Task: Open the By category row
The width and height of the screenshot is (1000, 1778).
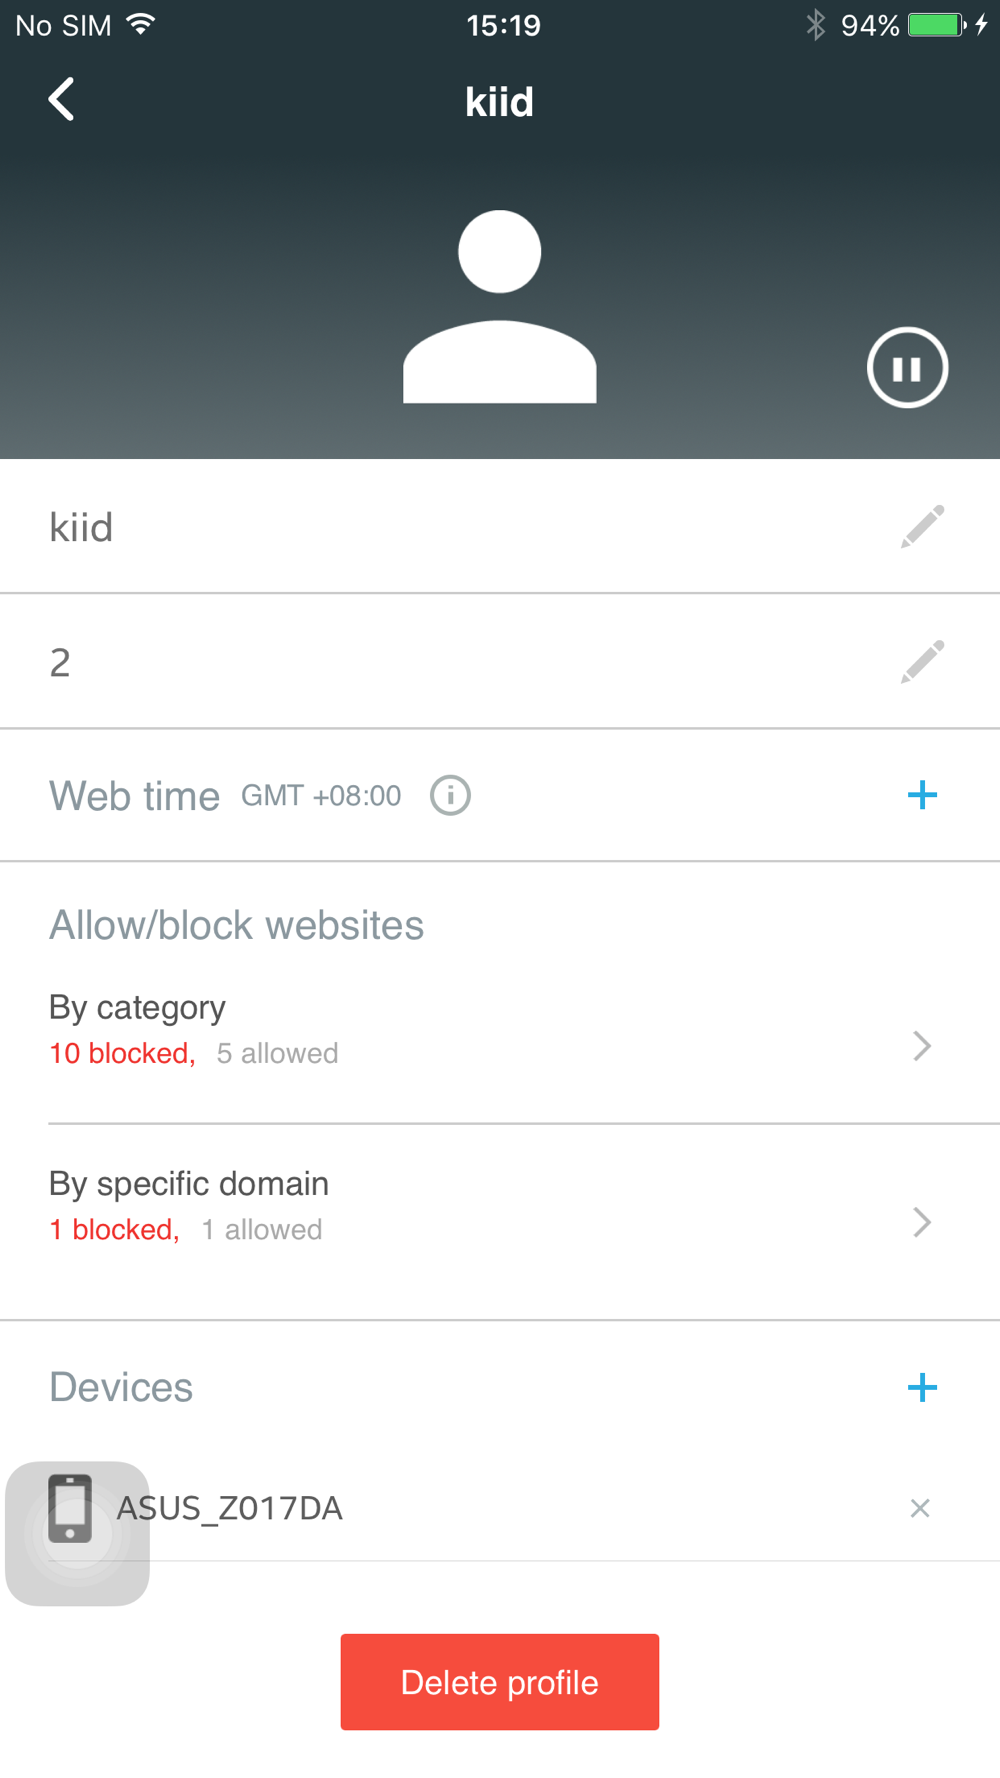Action: point(400,1030)
